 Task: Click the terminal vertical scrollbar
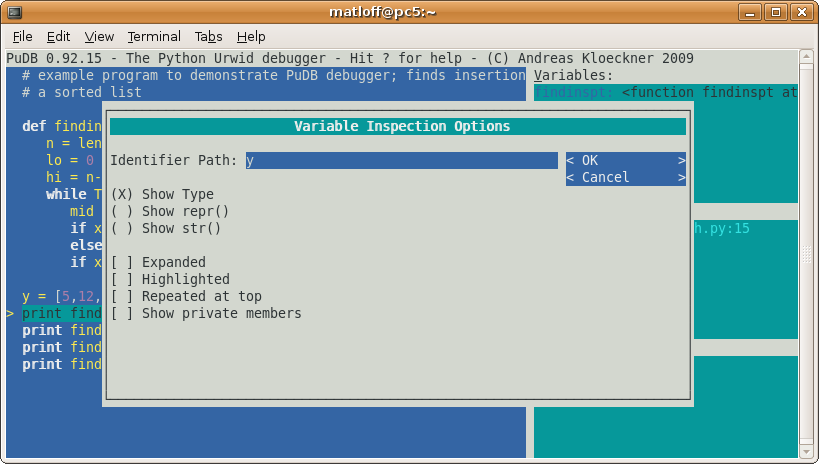807,250
